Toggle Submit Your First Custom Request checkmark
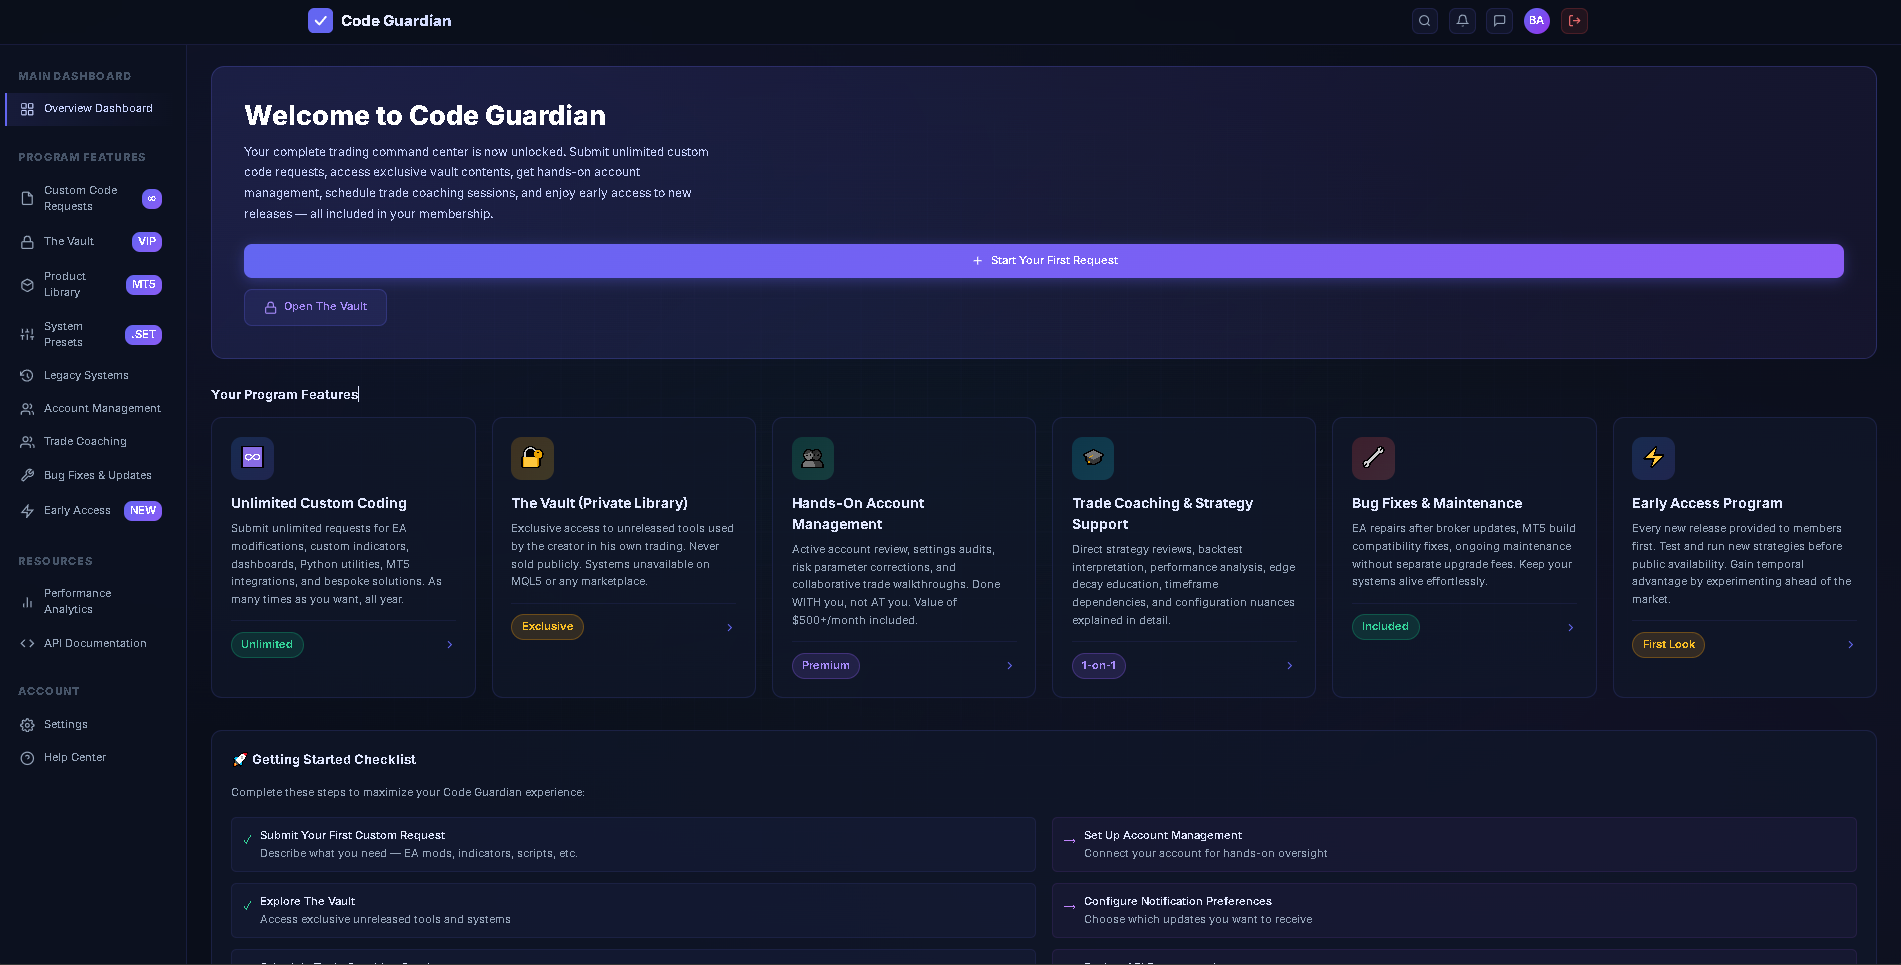 pos(247,840)
